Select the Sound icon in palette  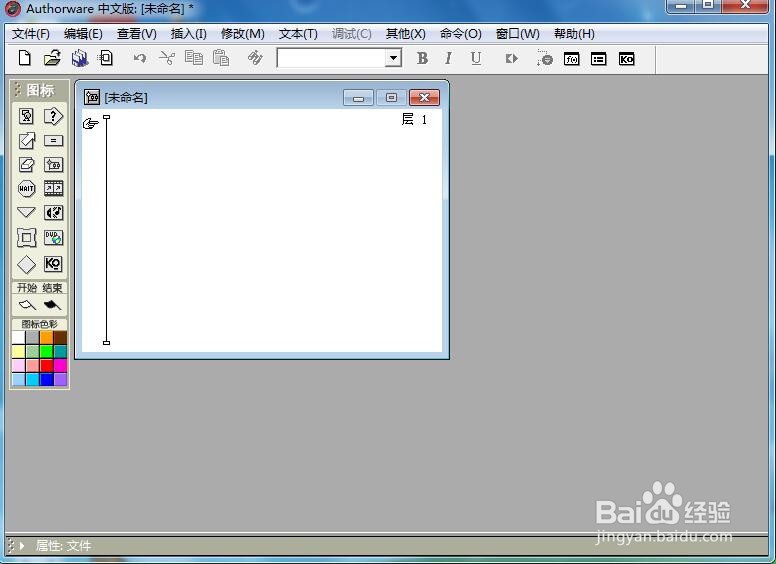[53, 213]
